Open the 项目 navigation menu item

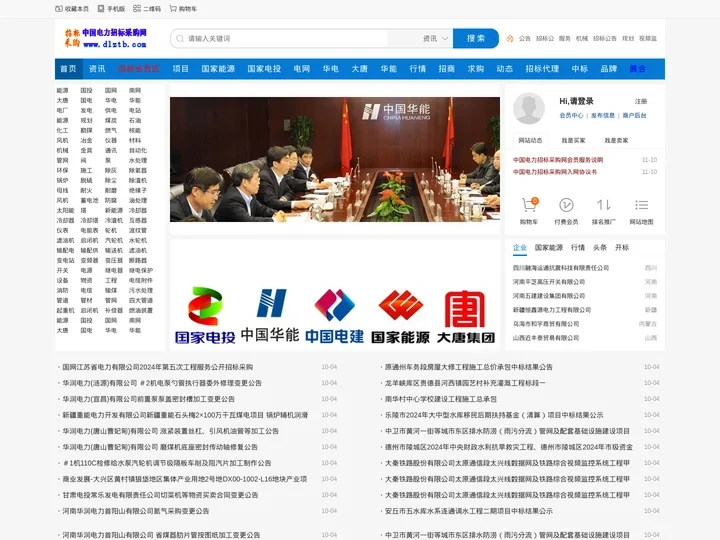180,69
